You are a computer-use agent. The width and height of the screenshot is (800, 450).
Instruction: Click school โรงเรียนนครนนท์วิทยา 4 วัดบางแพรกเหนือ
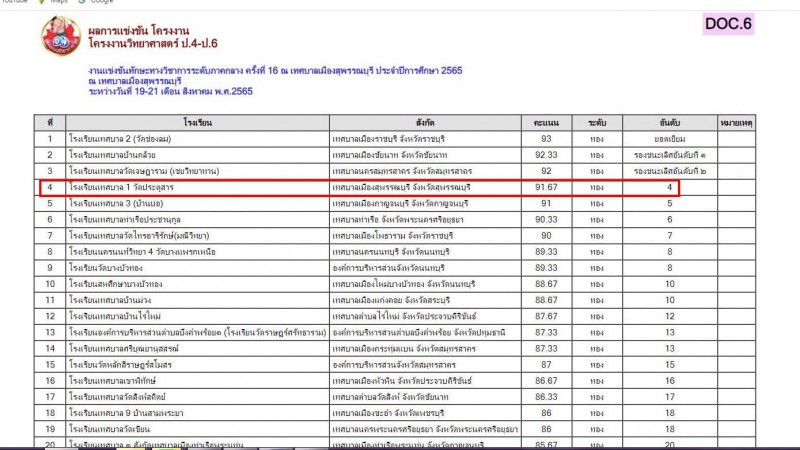tap(142, 252)
